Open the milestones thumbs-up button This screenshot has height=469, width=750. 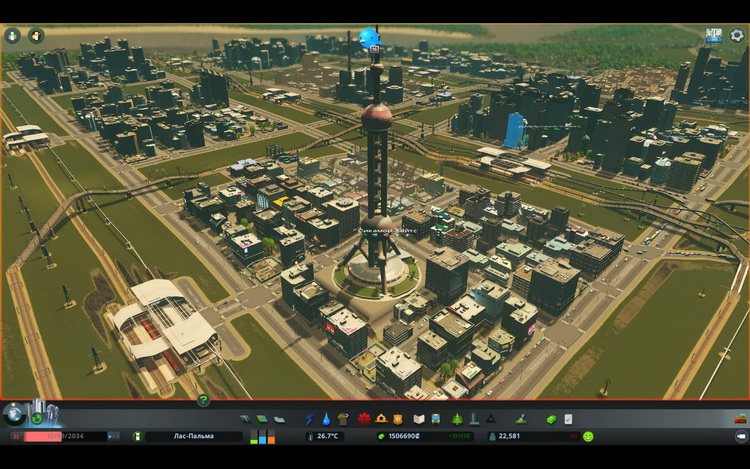(x=37, y=419)
